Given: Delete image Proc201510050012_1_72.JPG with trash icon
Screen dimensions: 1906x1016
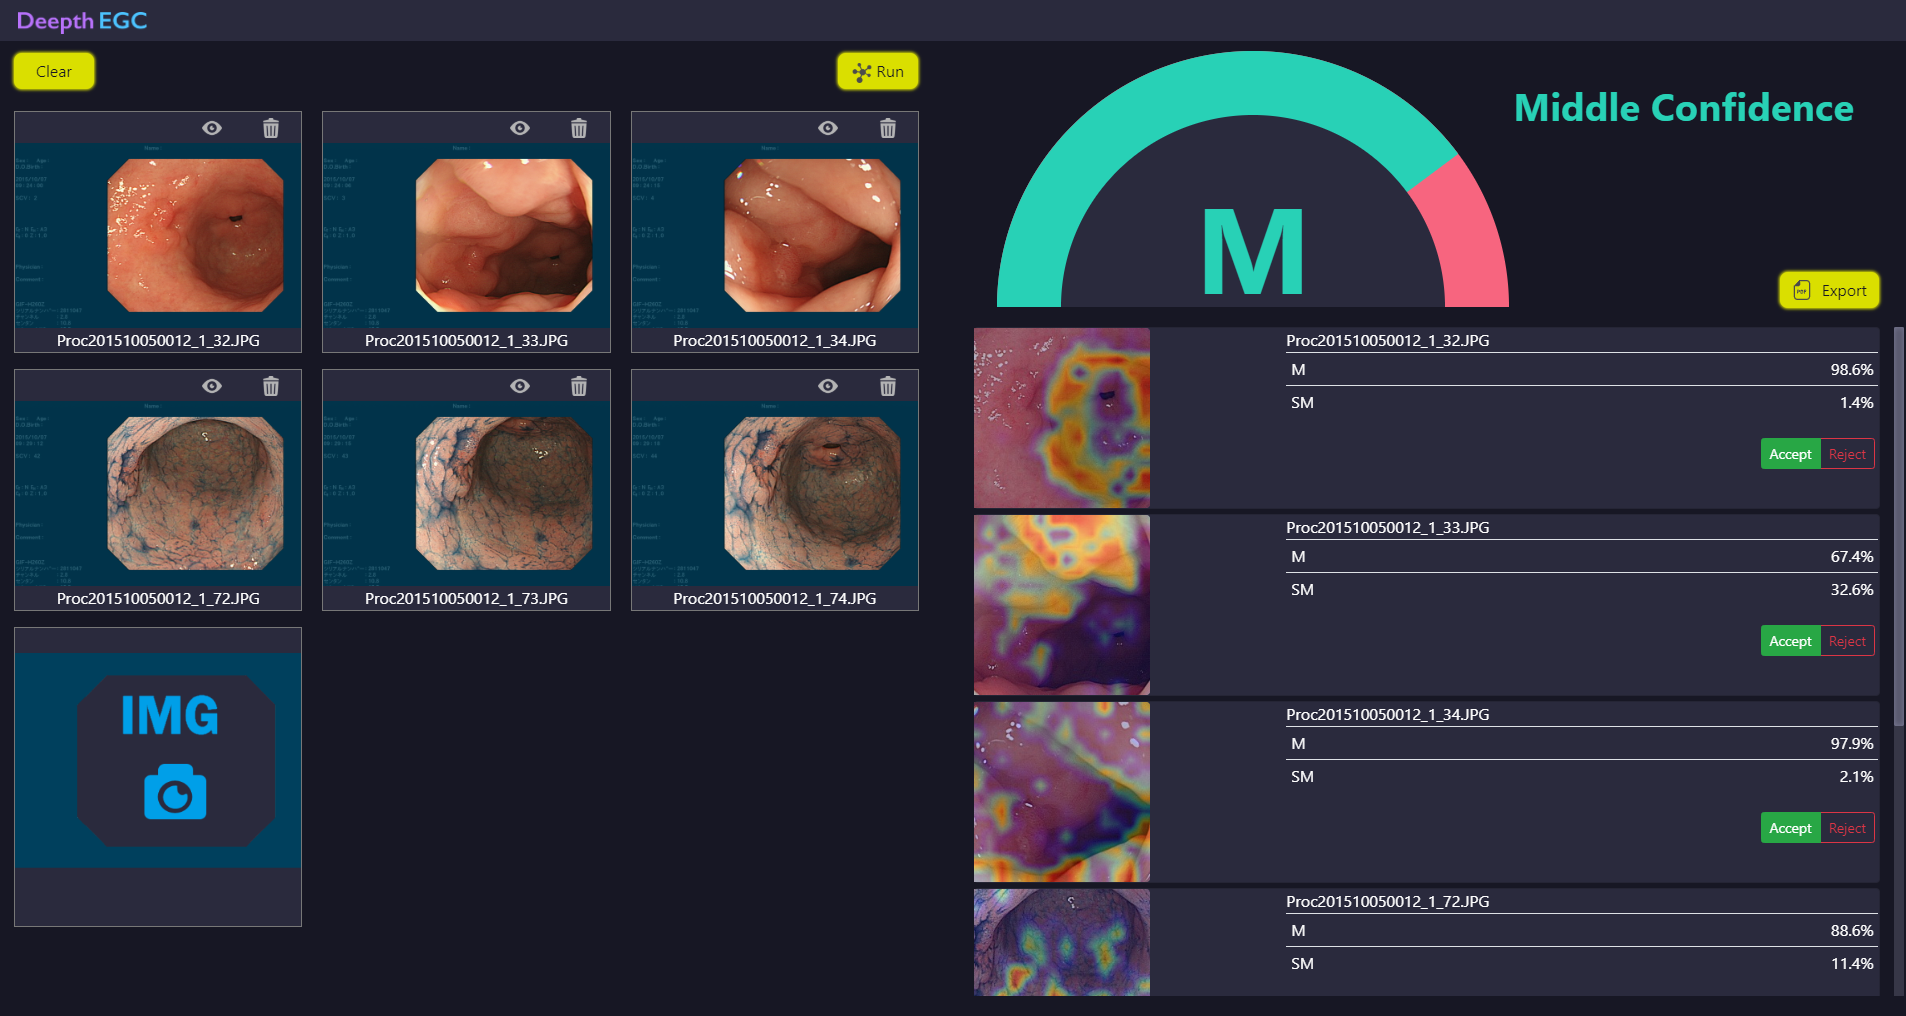Looking at the screenshot, I should pos(271,386).
